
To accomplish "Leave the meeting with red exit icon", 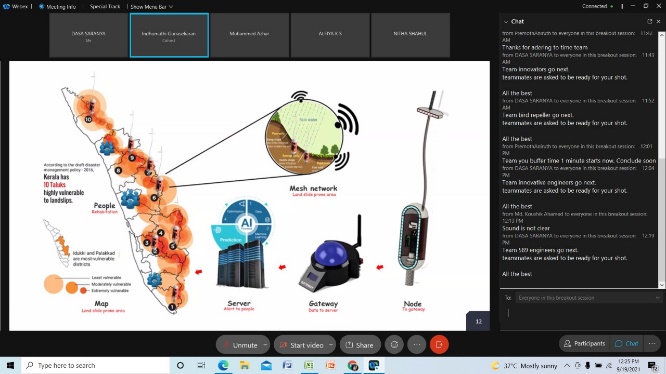I will 439,345.
